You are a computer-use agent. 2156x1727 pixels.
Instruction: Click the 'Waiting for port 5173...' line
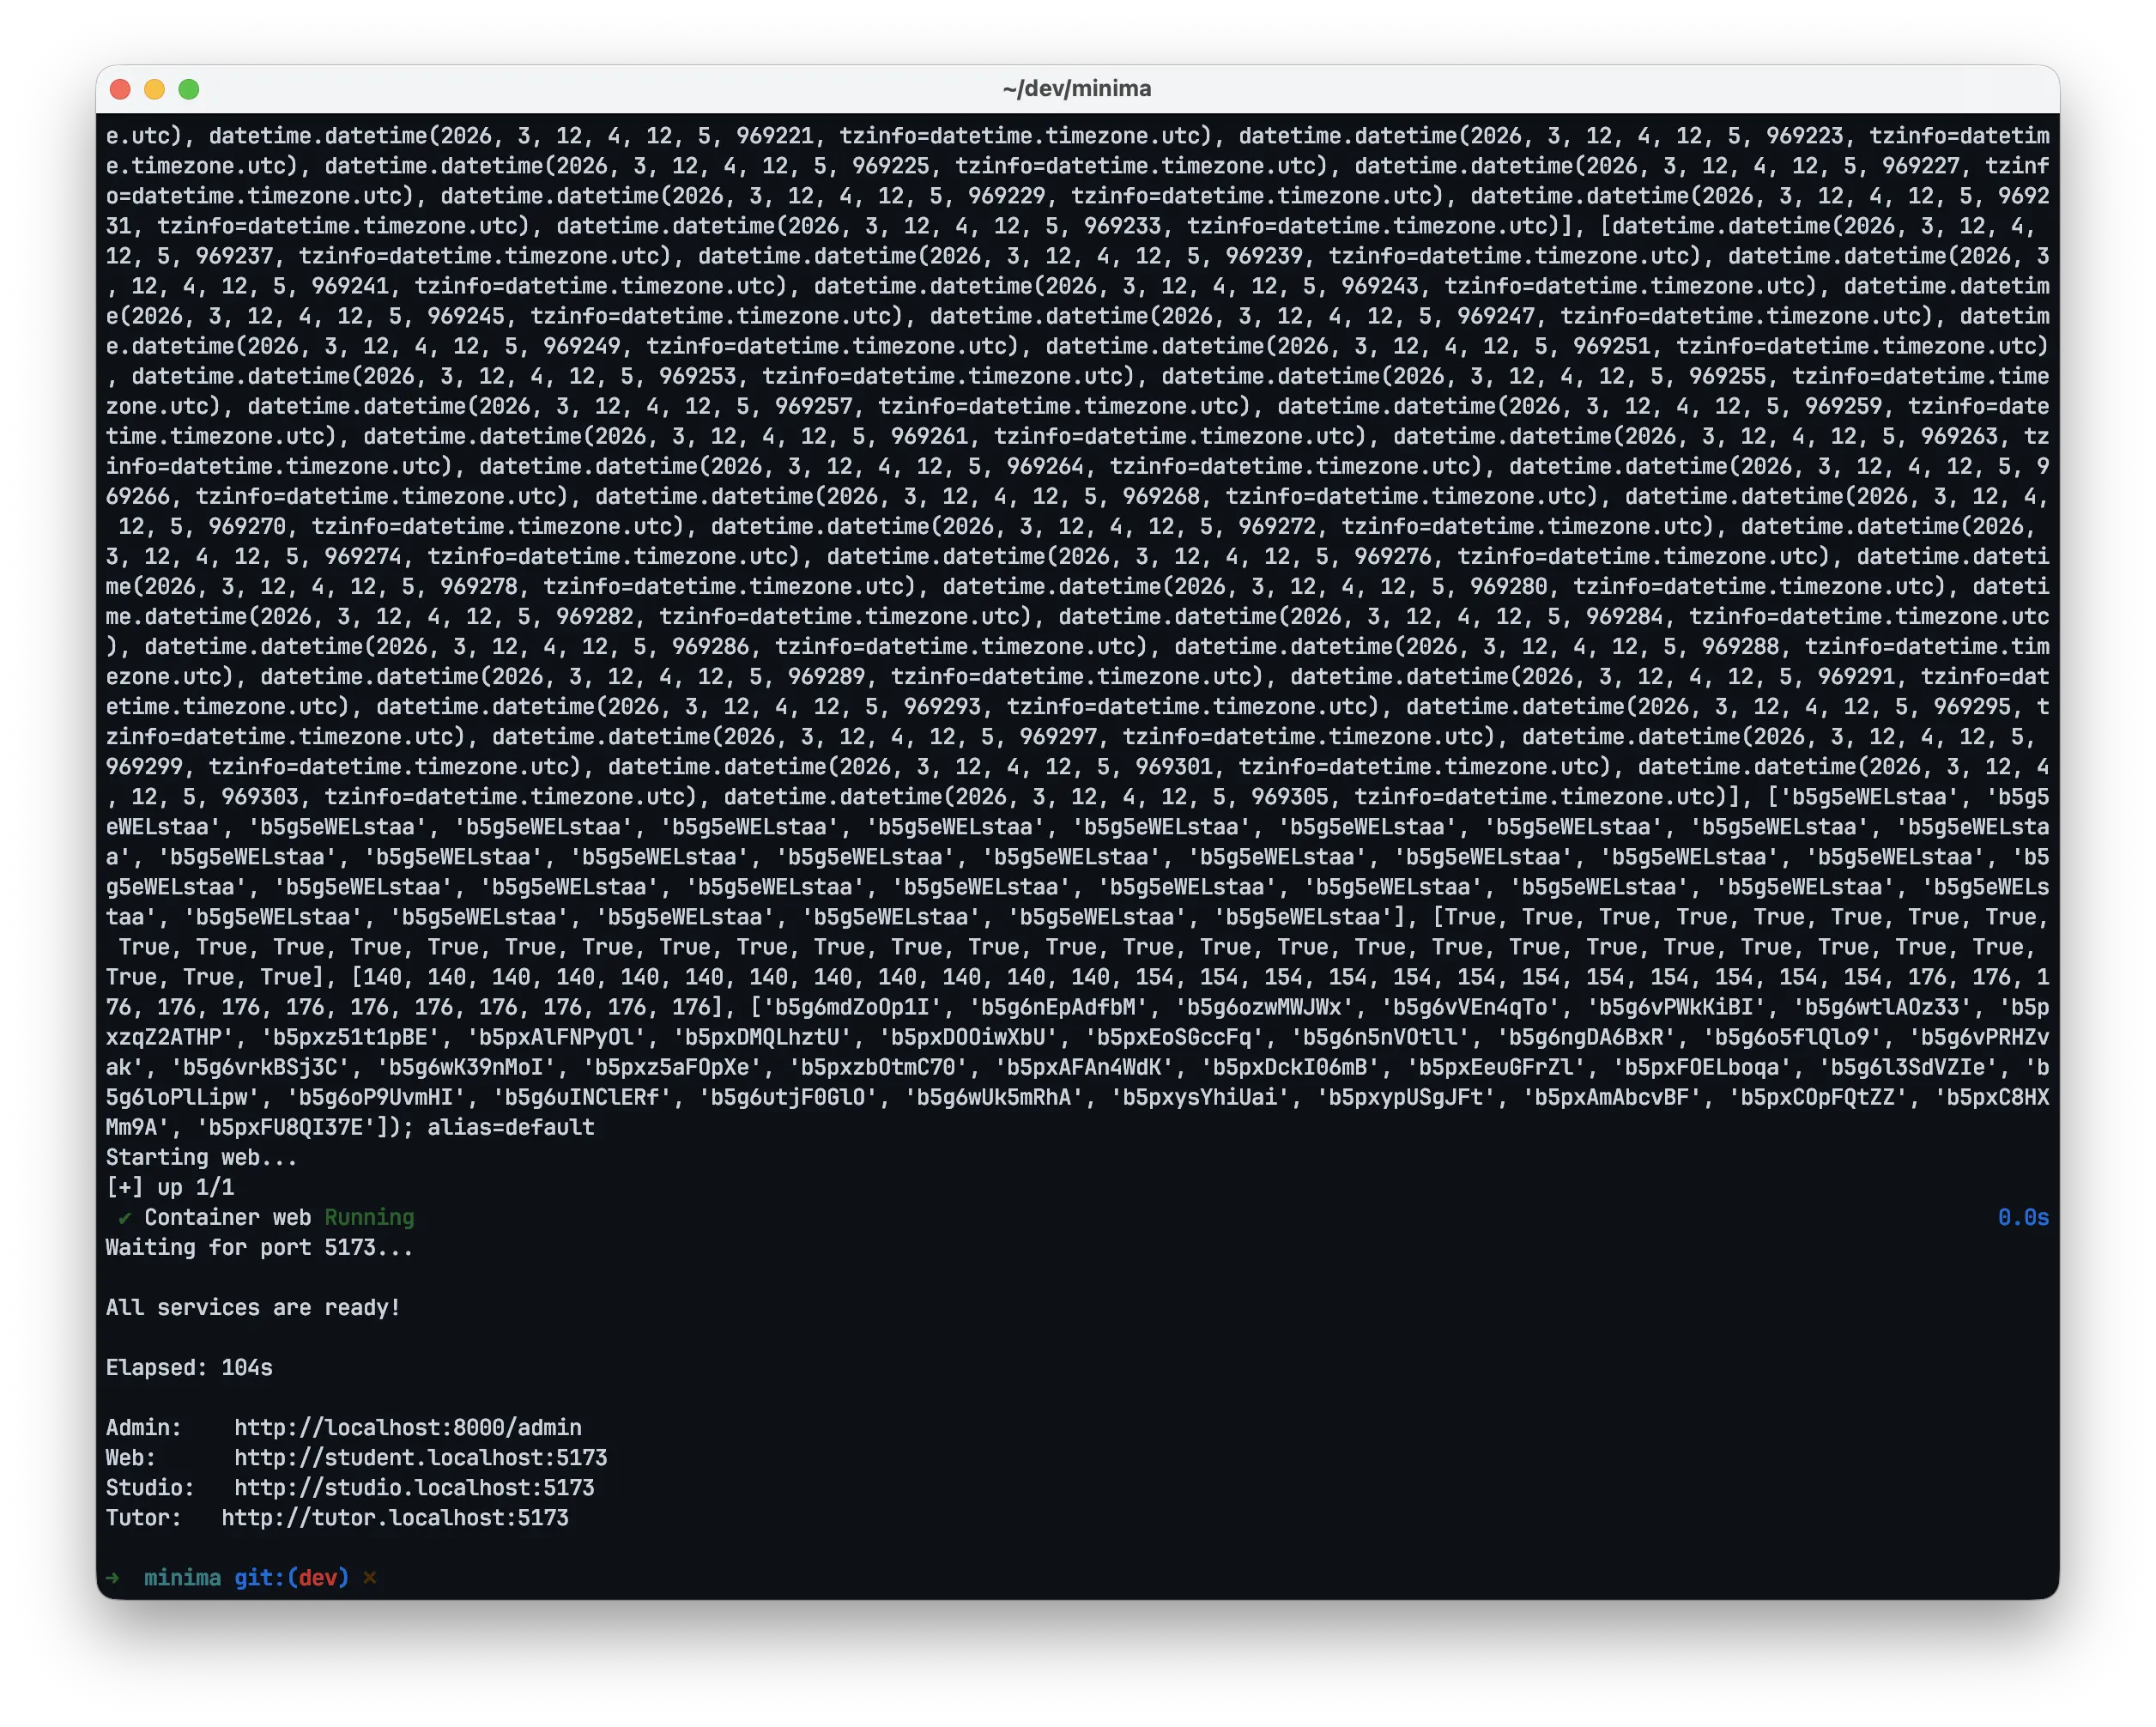[259, 1247]
